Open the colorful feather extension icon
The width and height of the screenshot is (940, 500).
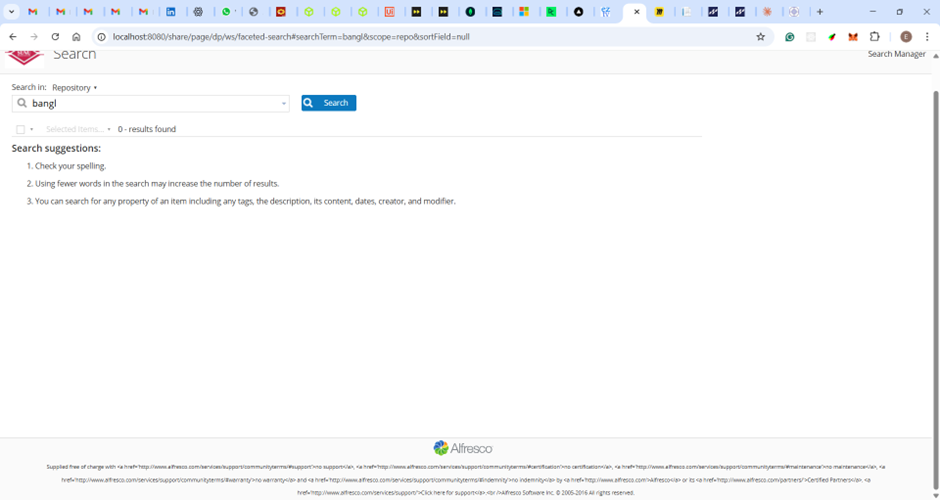click(x=831, y=37)
